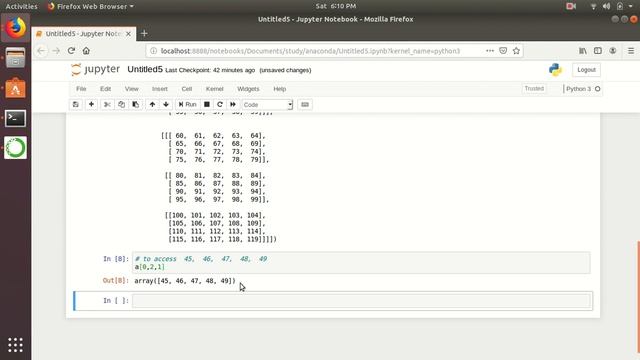
Task: Click the Logout button
Action: coord(586,70)
